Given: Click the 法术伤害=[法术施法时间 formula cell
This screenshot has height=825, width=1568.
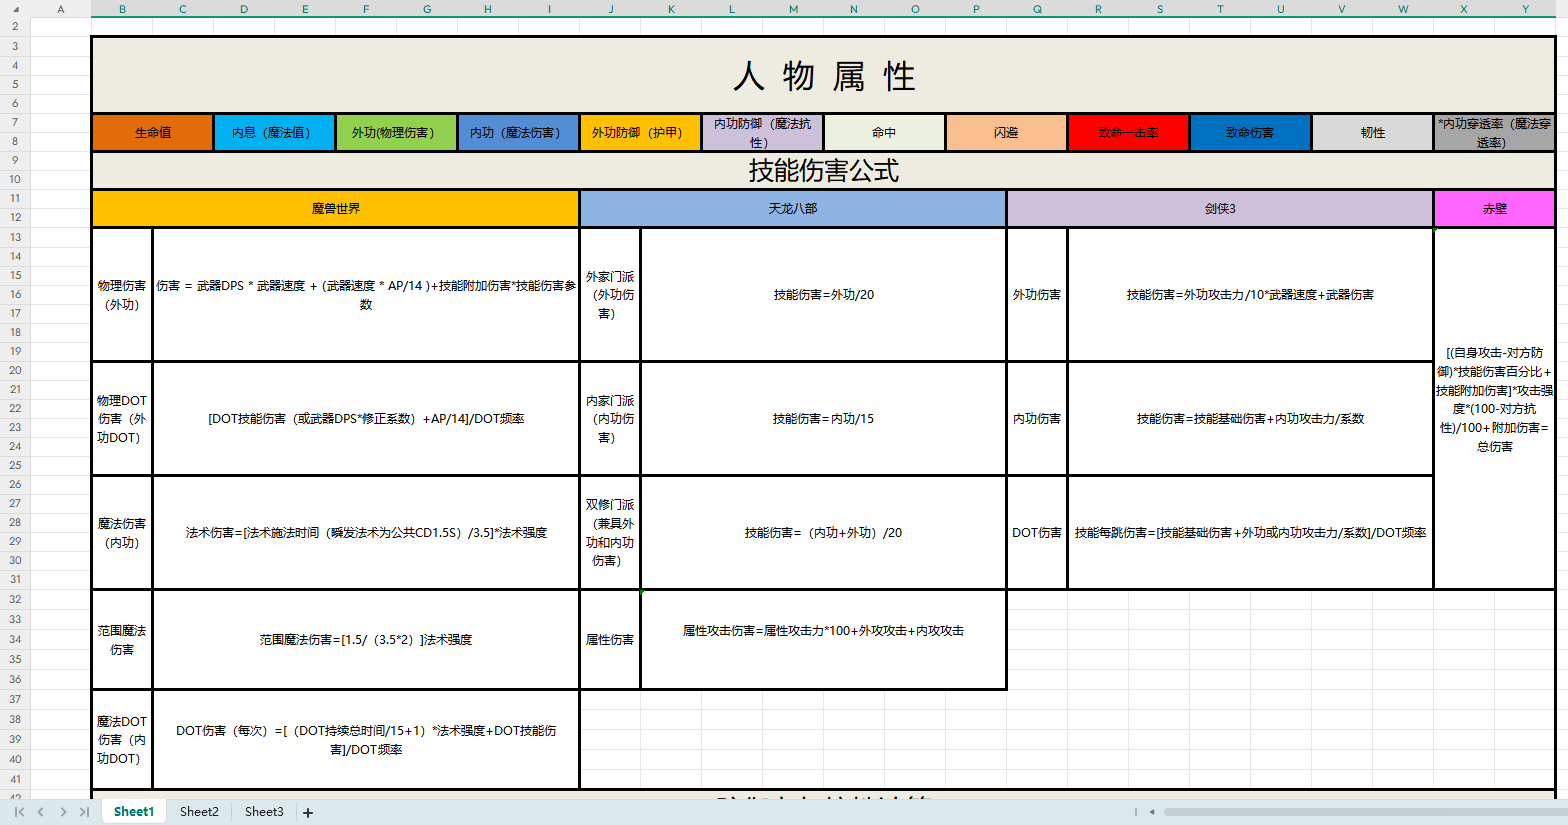Looking at the screenshot, I should point(366,532).
